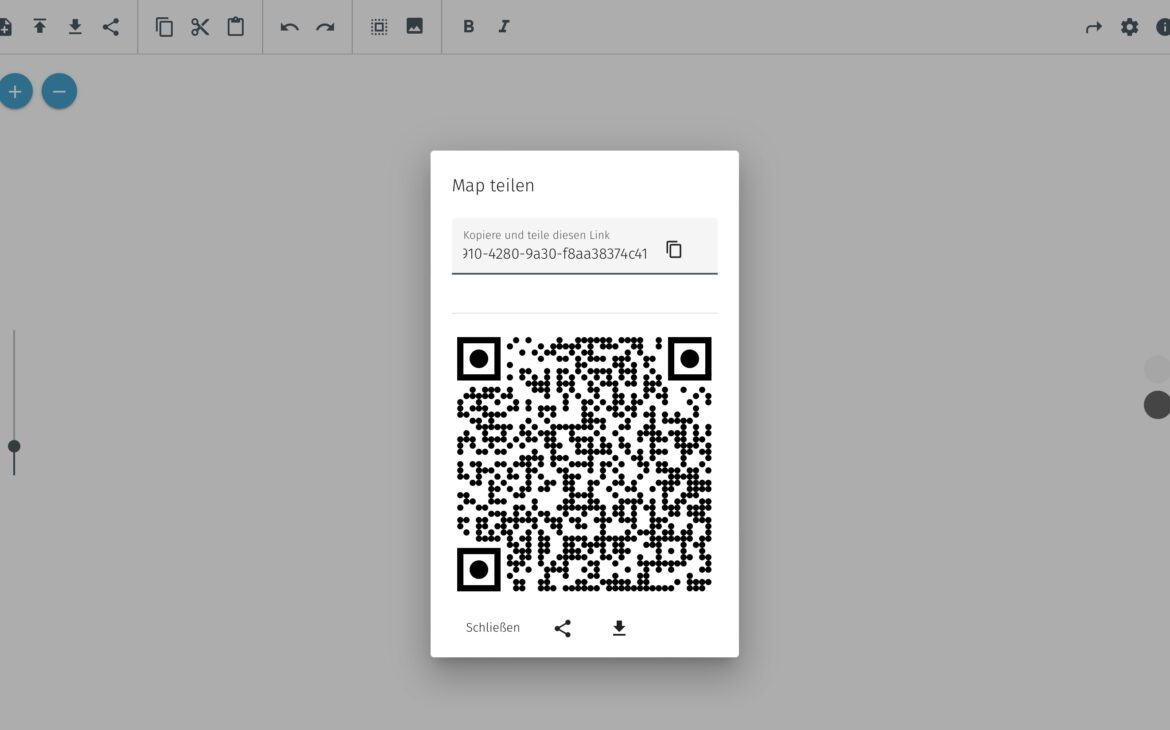The image size is (1170, 730).
Task: Open the settings gear
Action: [1130, 27]
